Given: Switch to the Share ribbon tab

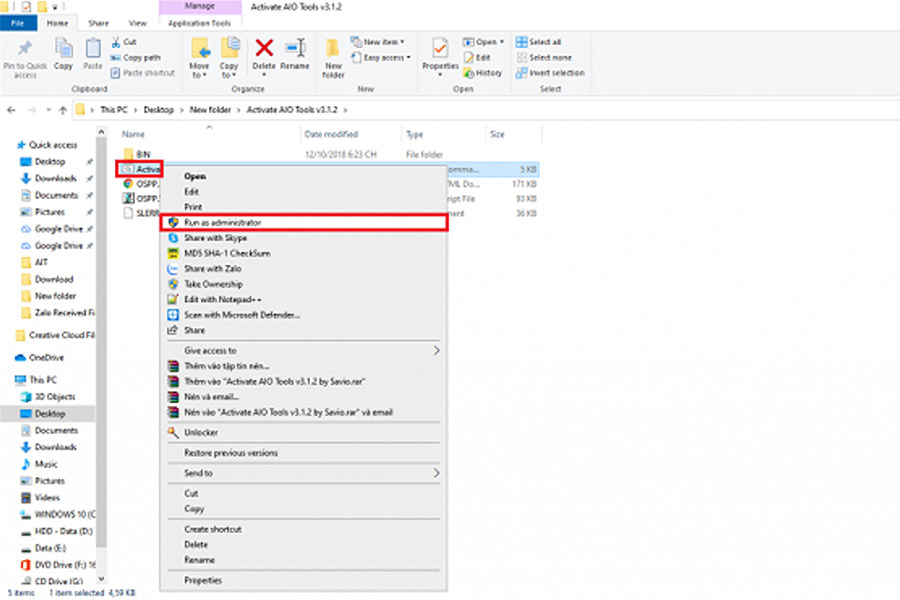Looking at the screenshot, I should [98, 22].
